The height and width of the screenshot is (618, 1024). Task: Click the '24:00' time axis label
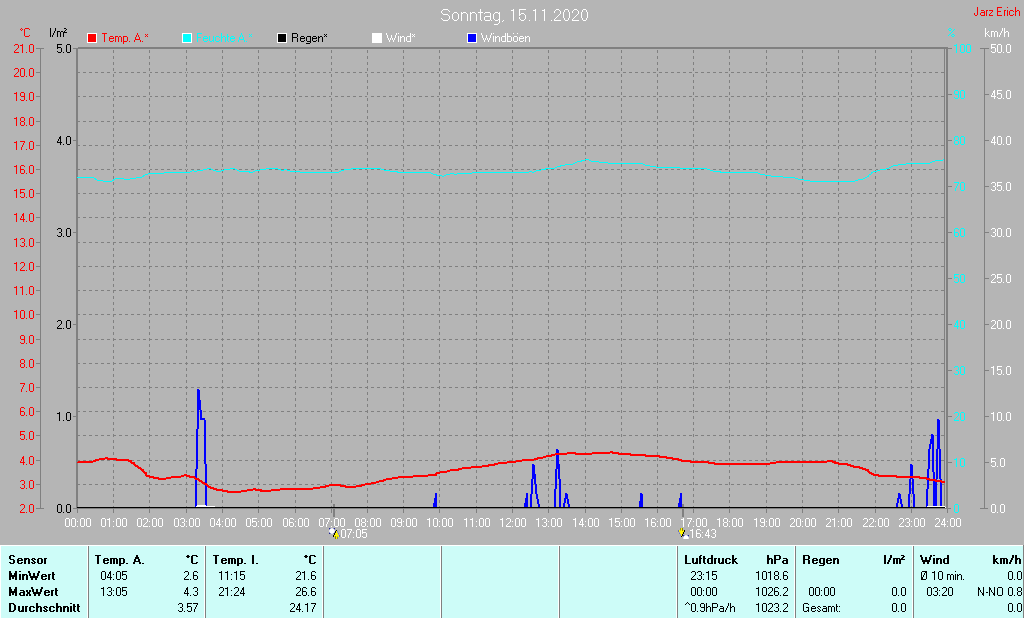948,523
